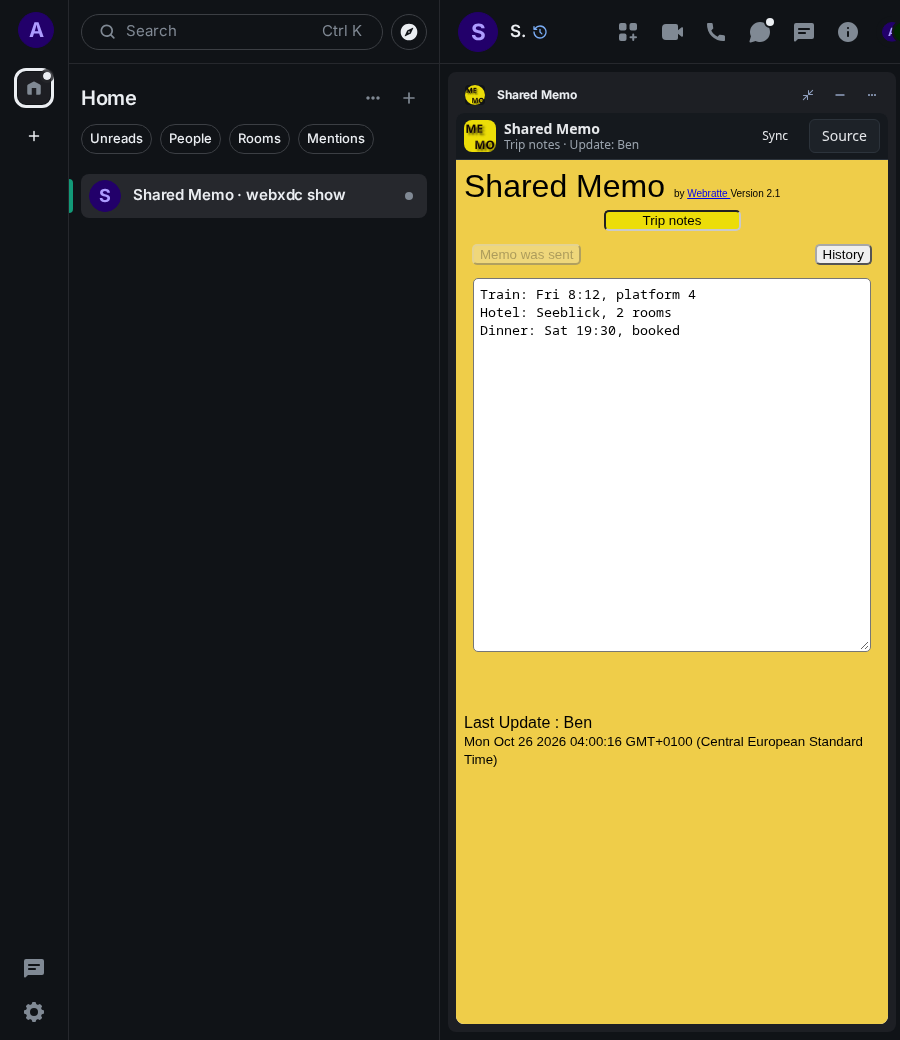Open Home options three-dot menu
The height and width of the screenshot is (1040, 900).
click(373, 98)
